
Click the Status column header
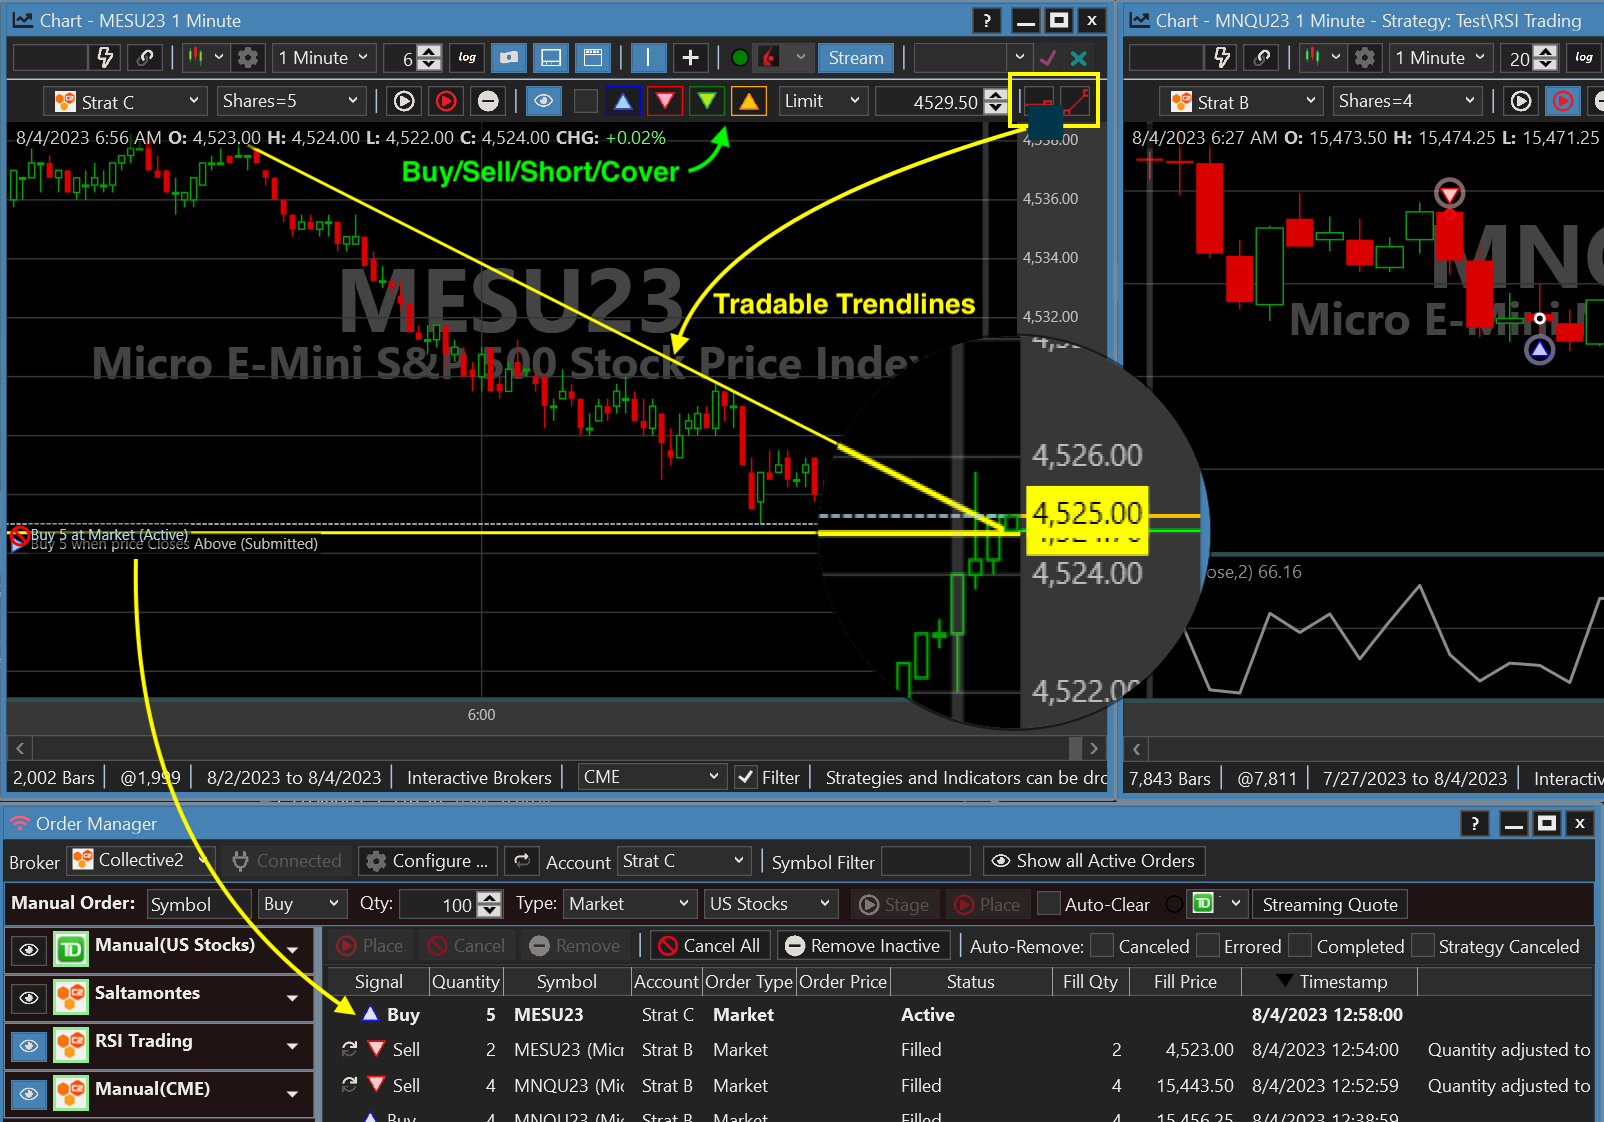click(970, 982)
